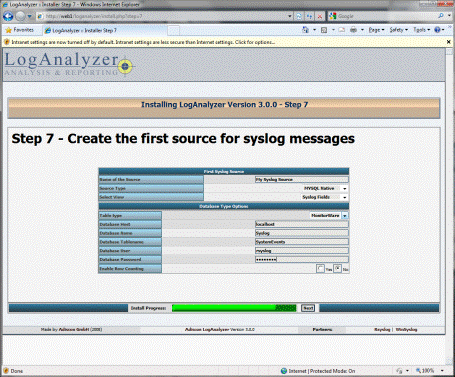Select No for Enable Row Counting
Viewport: 455px width, 377px height.
click(x=337, y=268)
